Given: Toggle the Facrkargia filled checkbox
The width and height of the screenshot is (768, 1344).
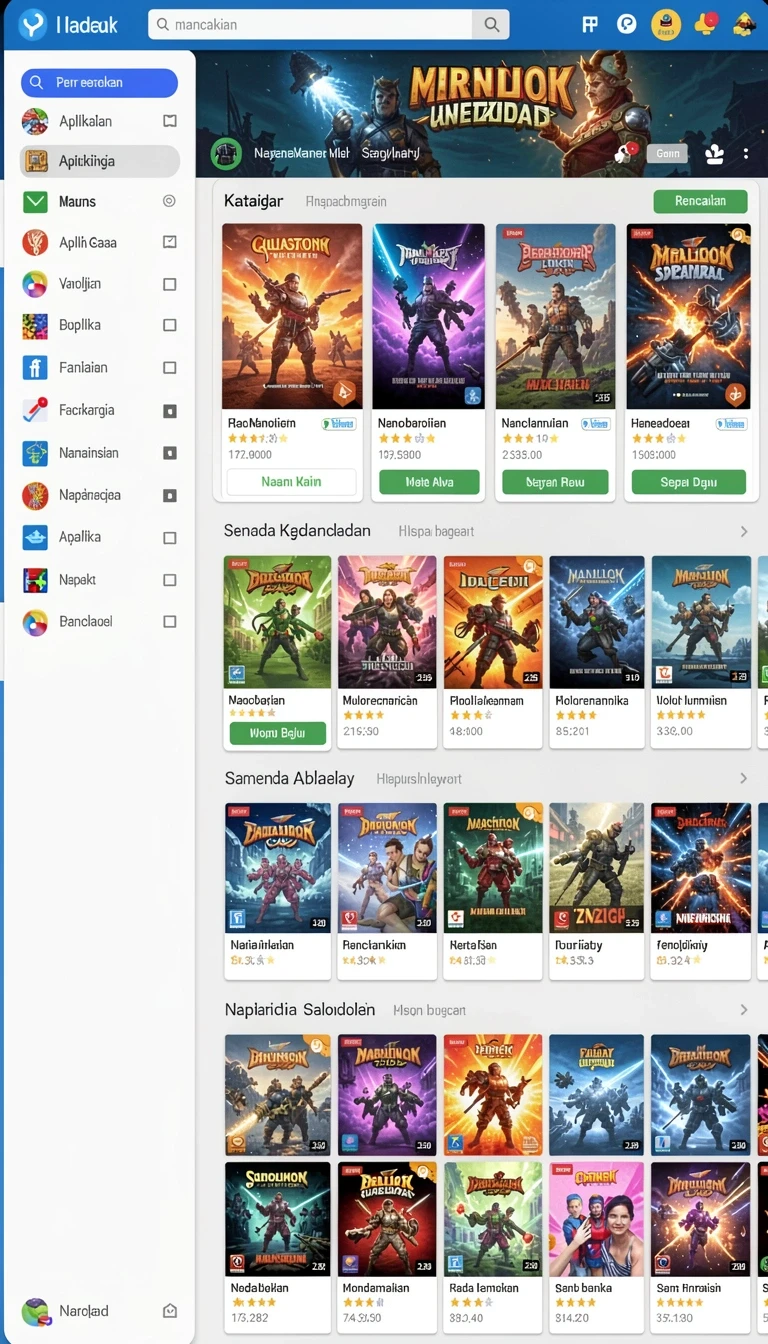Looking at the screenshot, I should pyautogui.click(x=170, y=410).
